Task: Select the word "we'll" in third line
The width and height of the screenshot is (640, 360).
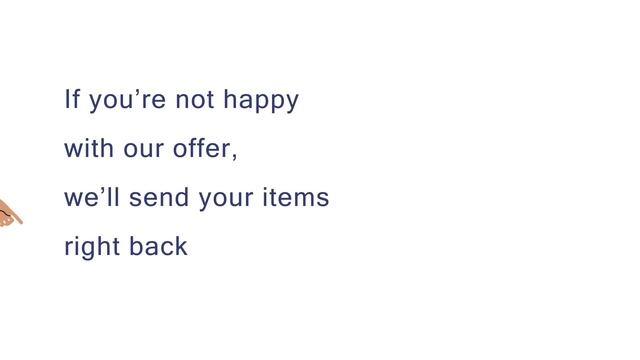Action: coord(92,197)
